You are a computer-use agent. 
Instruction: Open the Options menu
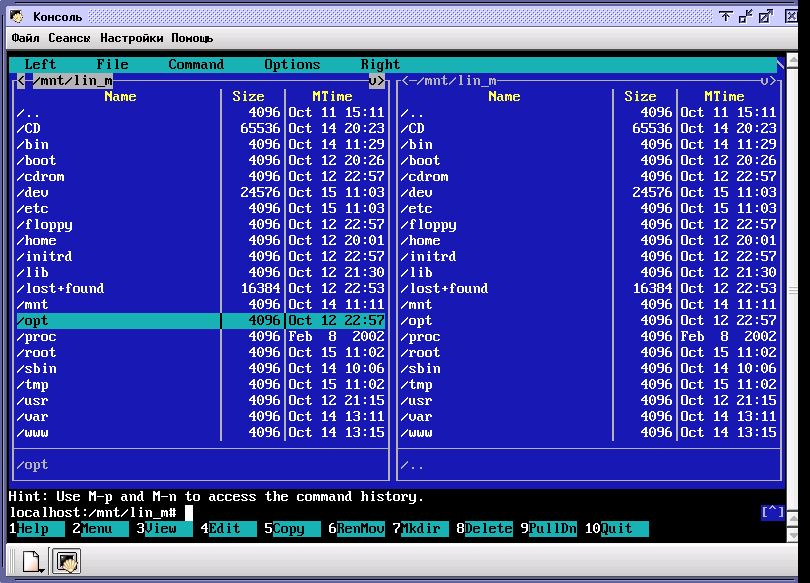click(292, 65)
